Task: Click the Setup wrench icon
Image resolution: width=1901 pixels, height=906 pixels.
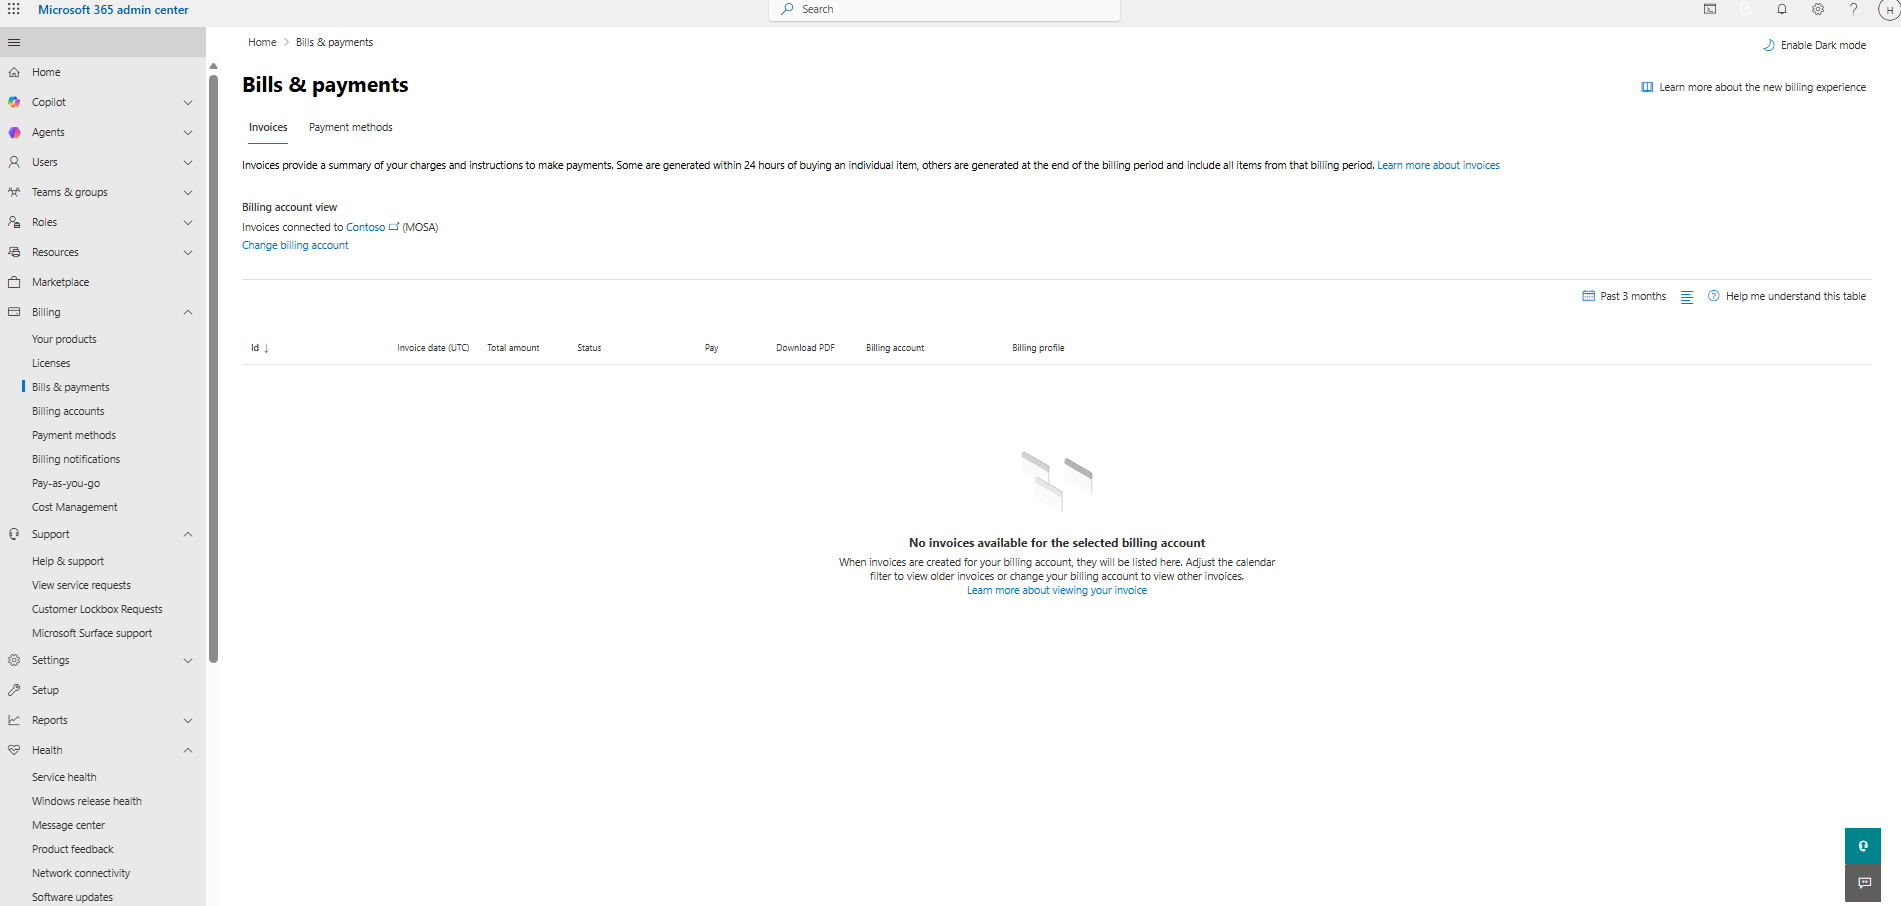Action: [x=14, y=690]
